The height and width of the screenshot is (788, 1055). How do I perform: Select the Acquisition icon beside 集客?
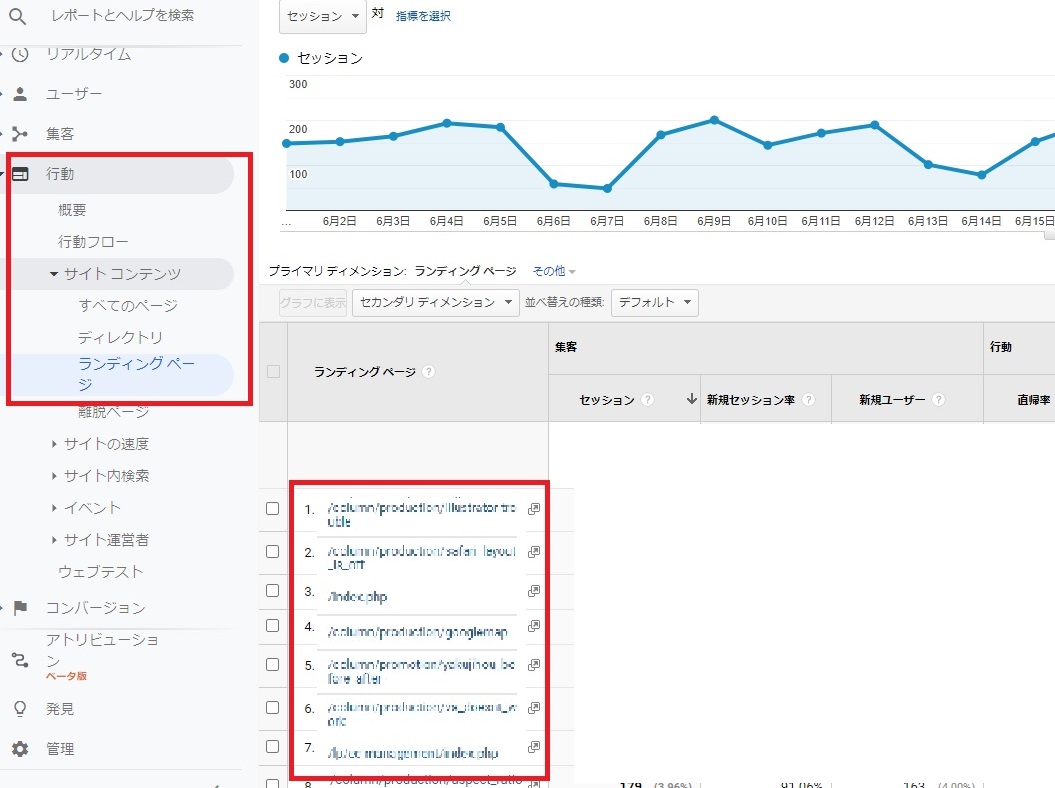pos(20,134)
